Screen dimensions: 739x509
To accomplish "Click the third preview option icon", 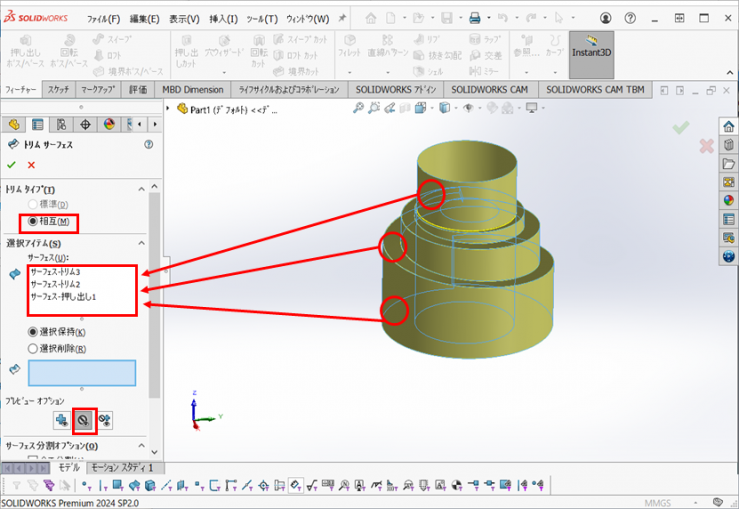I will pos(105,421).
